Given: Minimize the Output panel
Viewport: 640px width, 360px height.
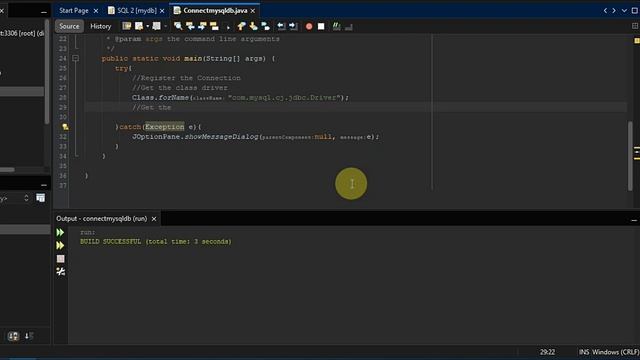Looking at the screenshot, I should (634, 220).
